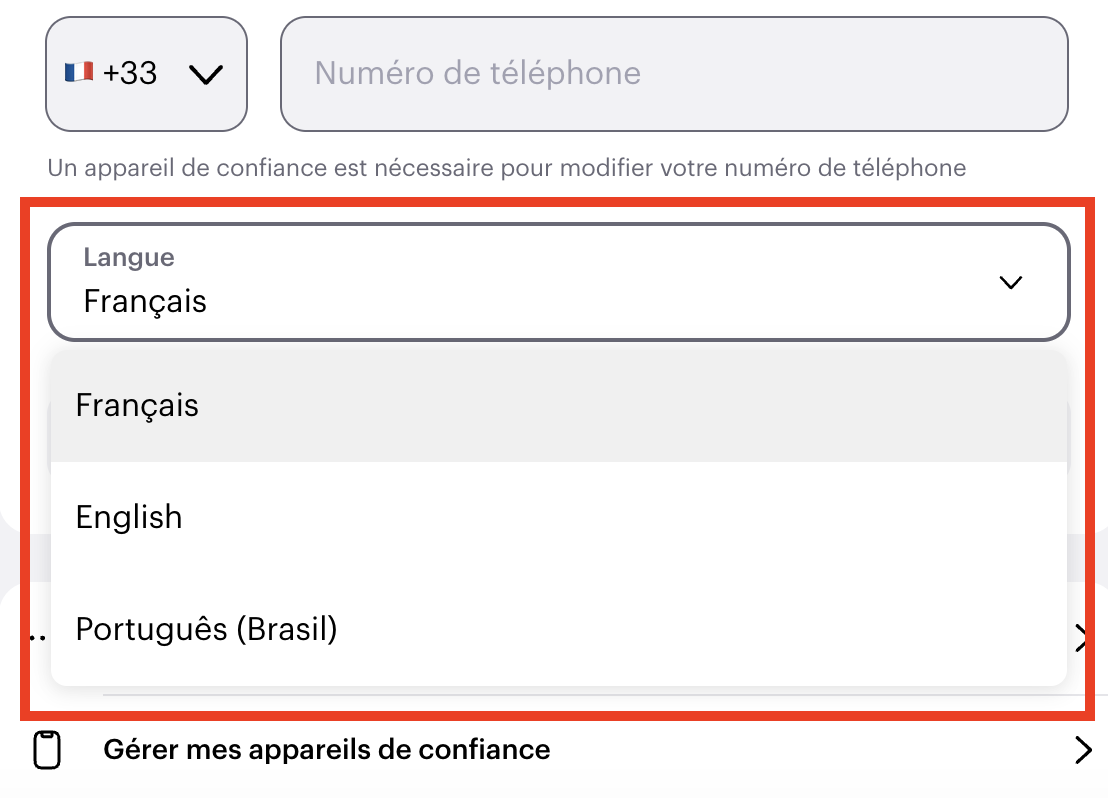
Task: Choose English in the language list
Action: (x=129, y=517)
